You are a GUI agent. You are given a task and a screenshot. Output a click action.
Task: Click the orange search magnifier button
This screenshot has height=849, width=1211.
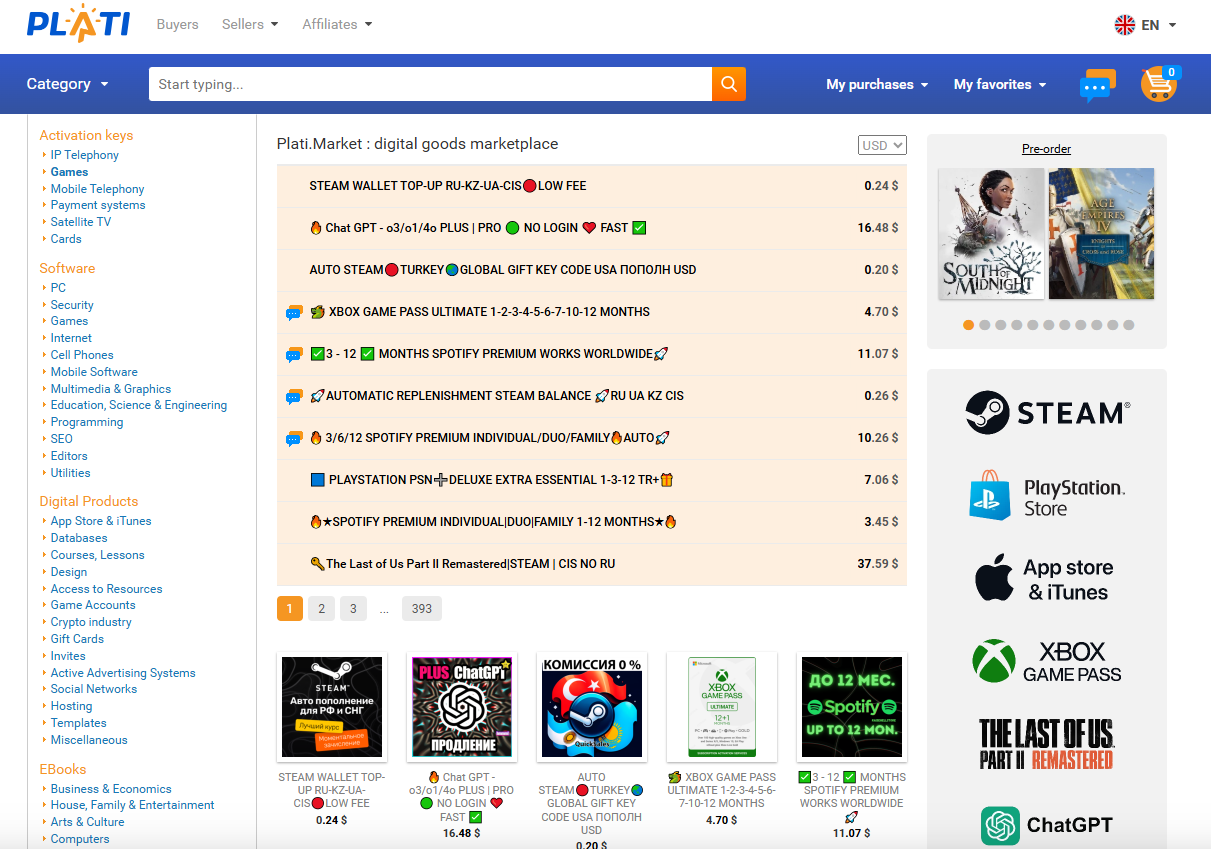click(728, 84)
